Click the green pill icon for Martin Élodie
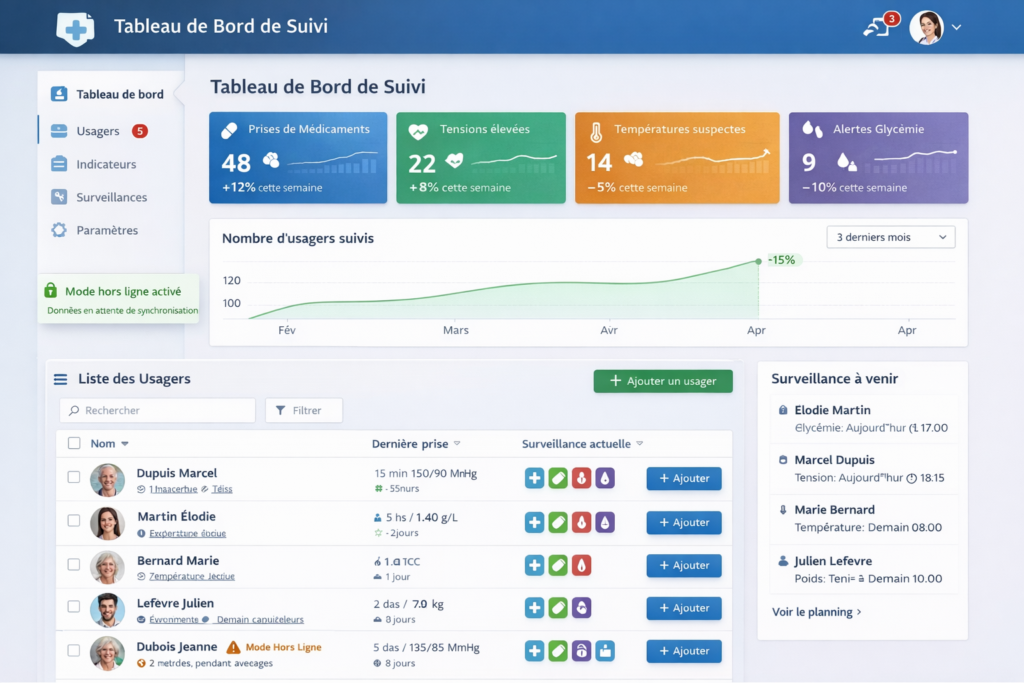1024x683 pixels. click(558, 522)
